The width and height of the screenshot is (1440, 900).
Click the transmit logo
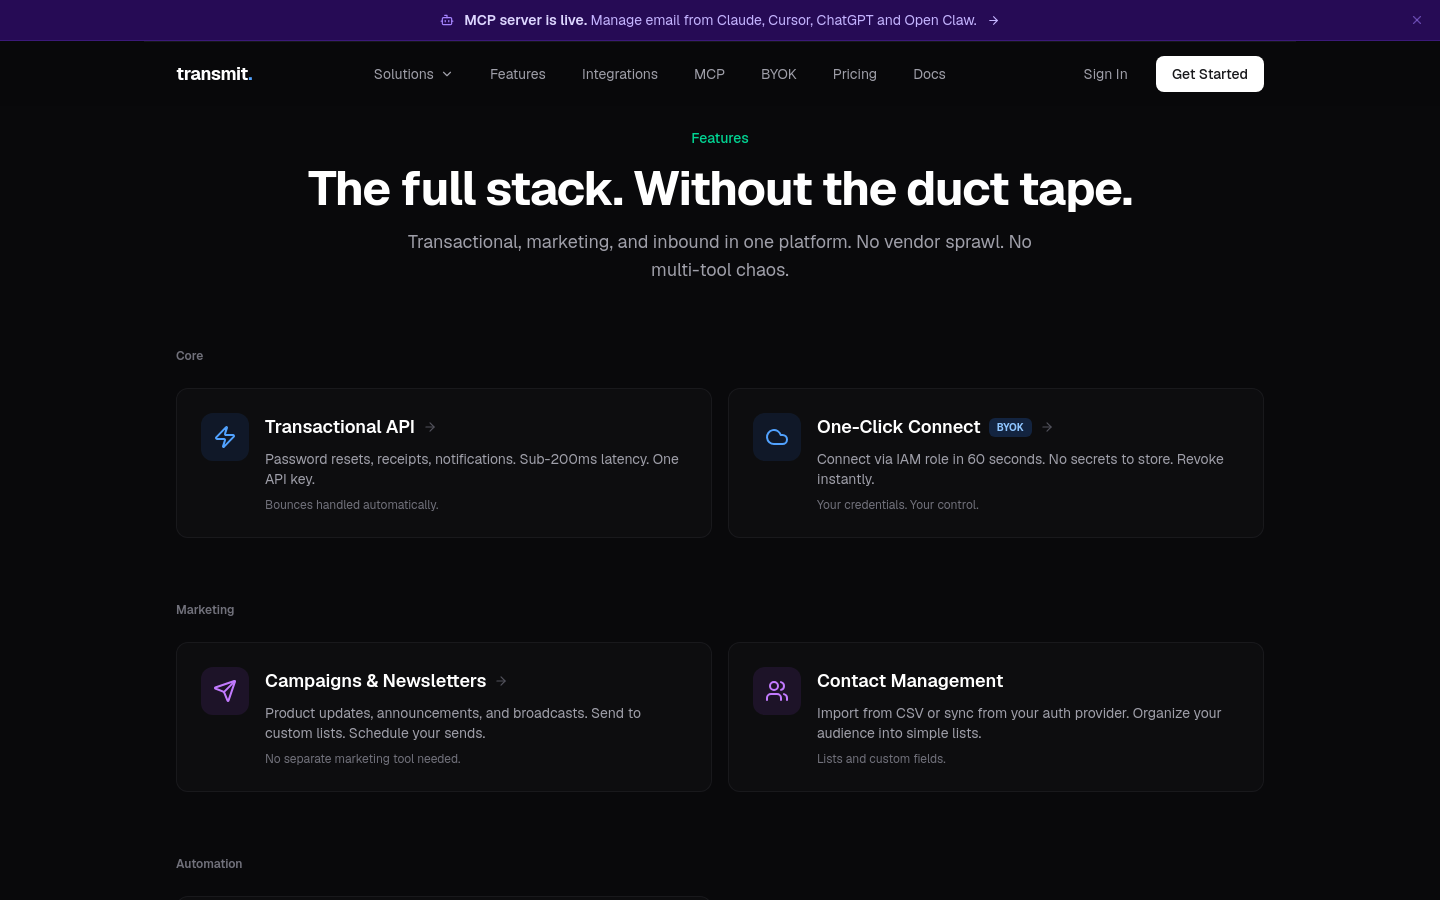click(x=214, y=74)
